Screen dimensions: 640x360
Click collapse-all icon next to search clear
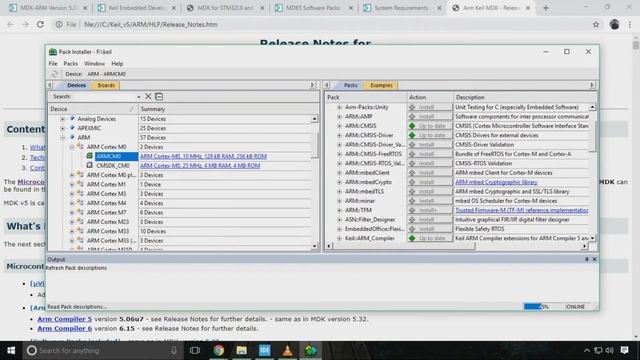(x=159, y=96)
